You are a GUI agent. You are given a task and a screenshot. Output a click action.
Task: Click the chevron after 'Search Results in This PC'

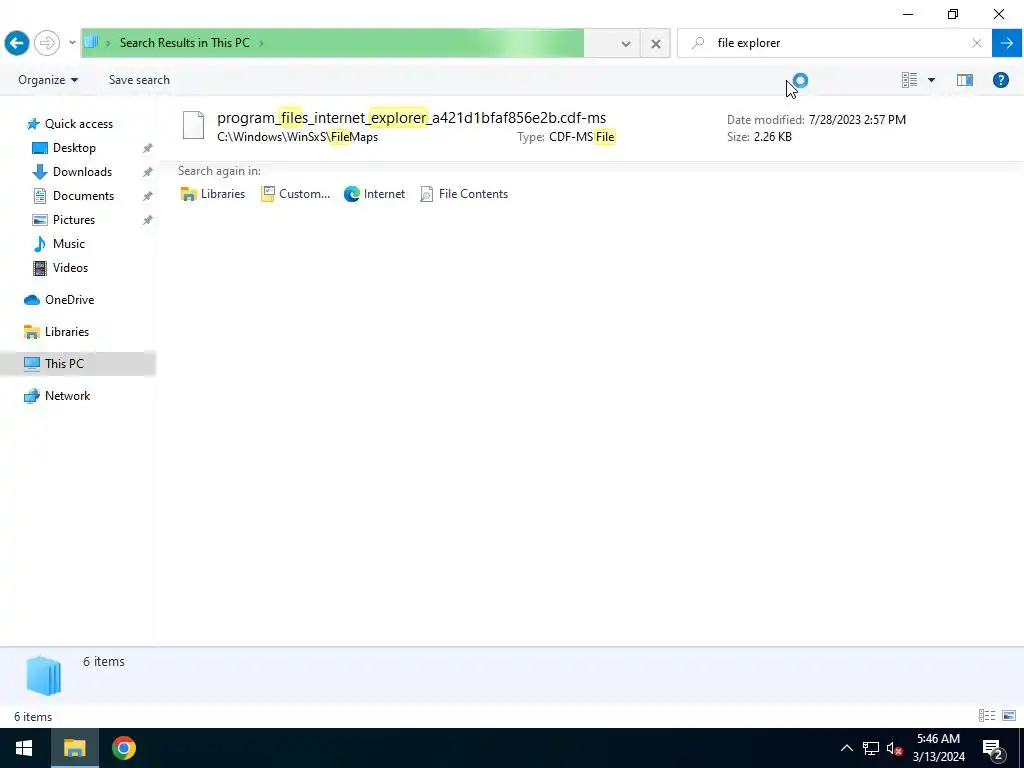[x=261, y=43]
